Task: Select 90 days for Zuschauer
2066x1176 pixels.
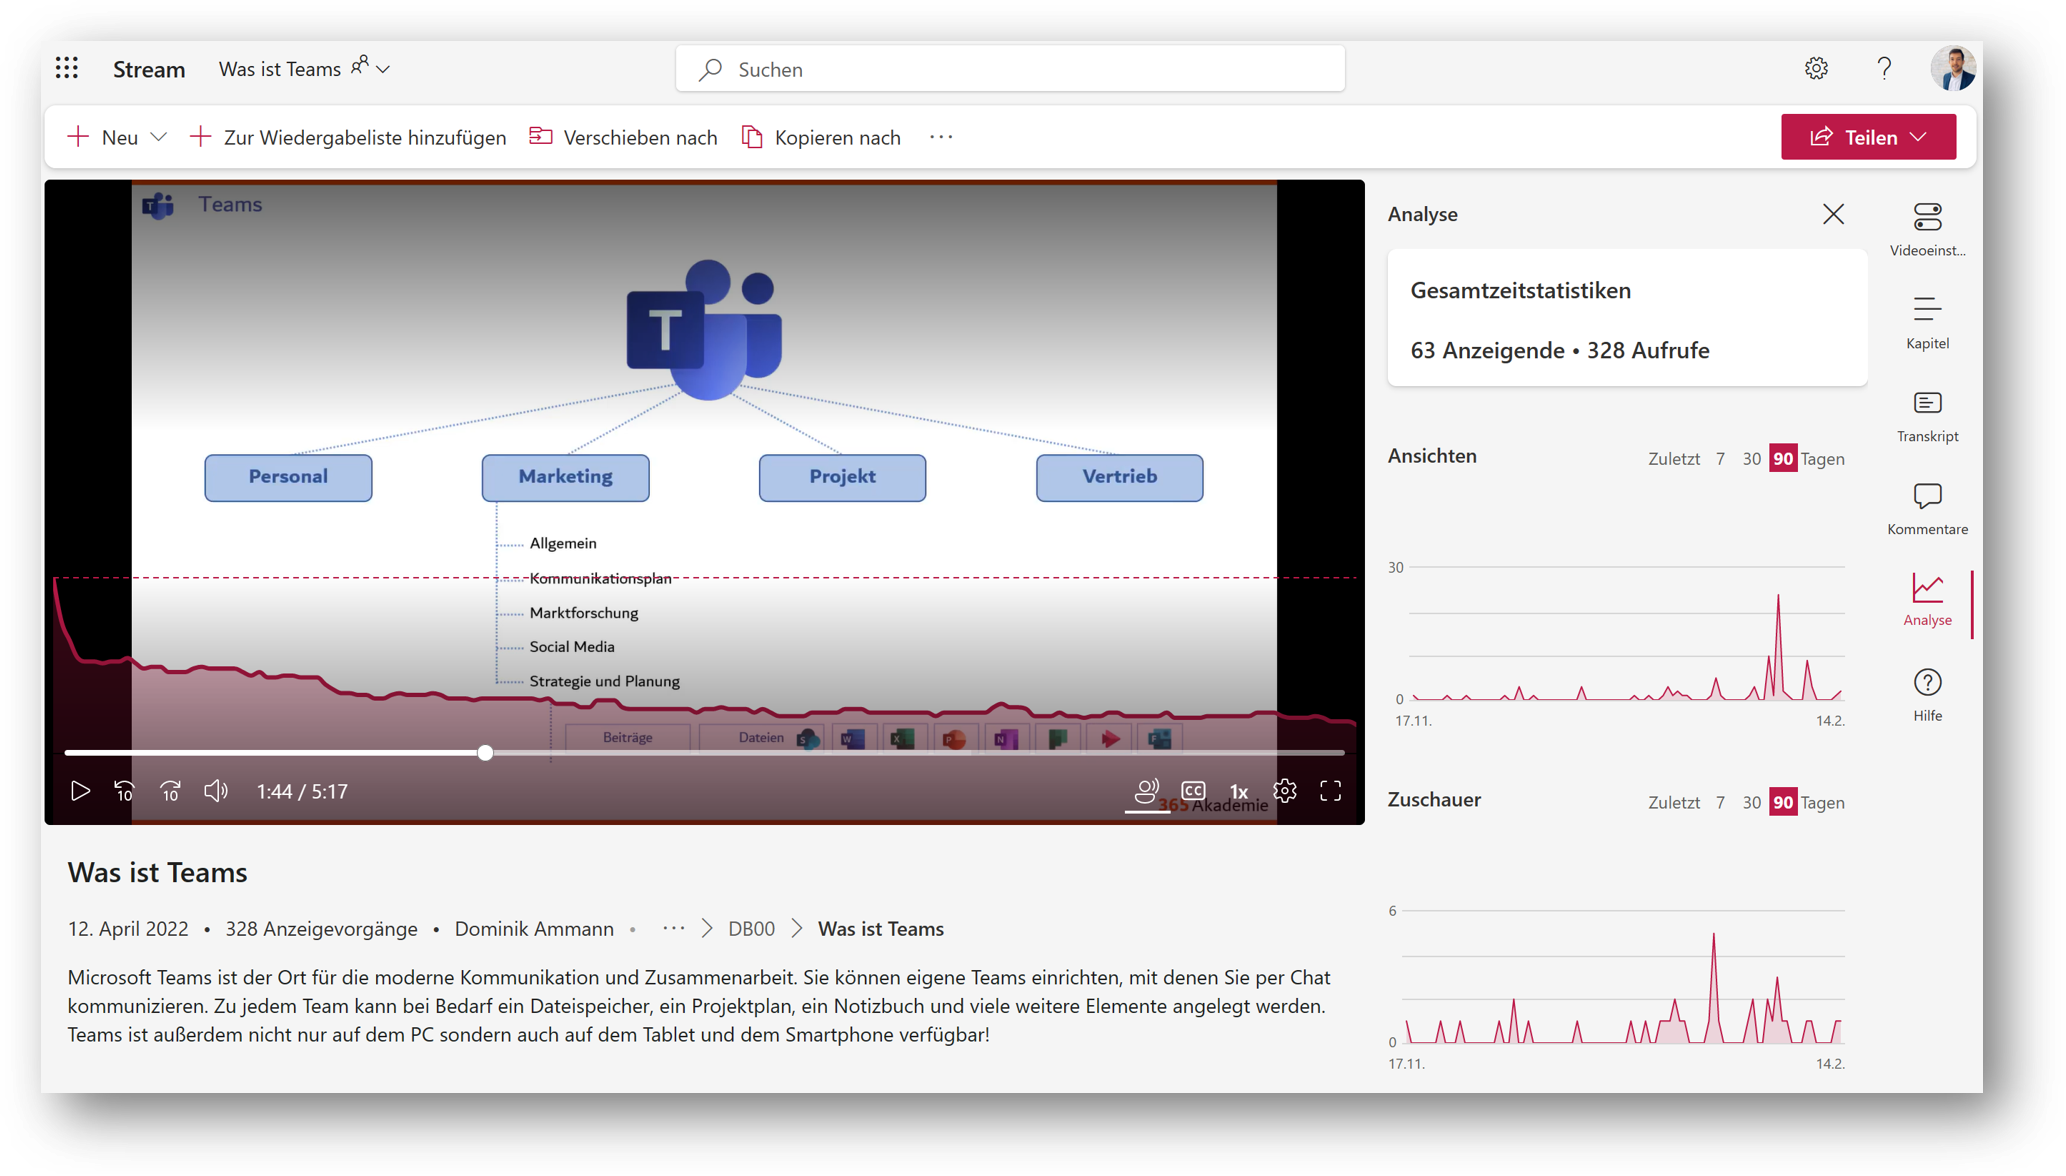Action: (x=1783, y=803)
